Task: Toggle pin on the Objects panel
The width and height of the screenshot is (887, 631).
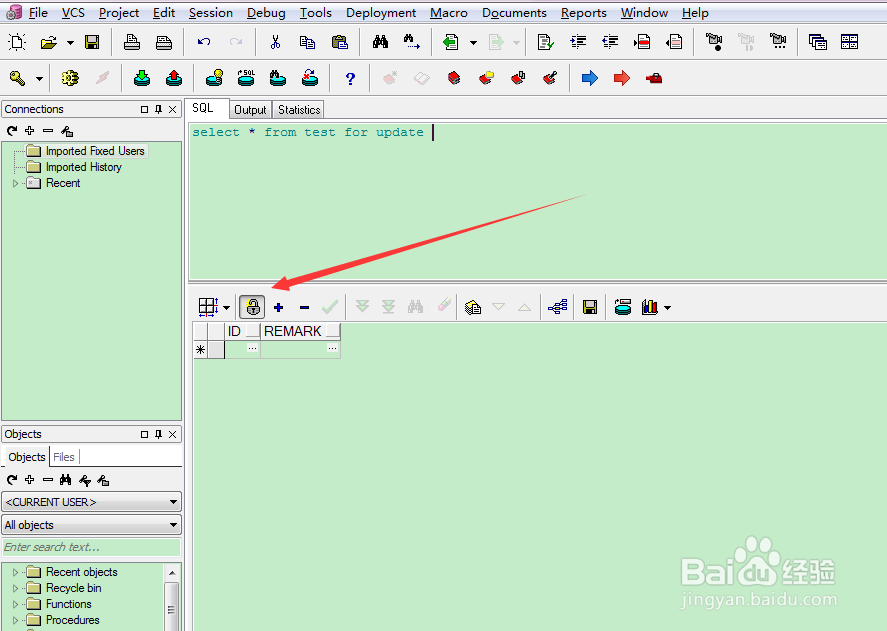Action: [x=158, y=434]
